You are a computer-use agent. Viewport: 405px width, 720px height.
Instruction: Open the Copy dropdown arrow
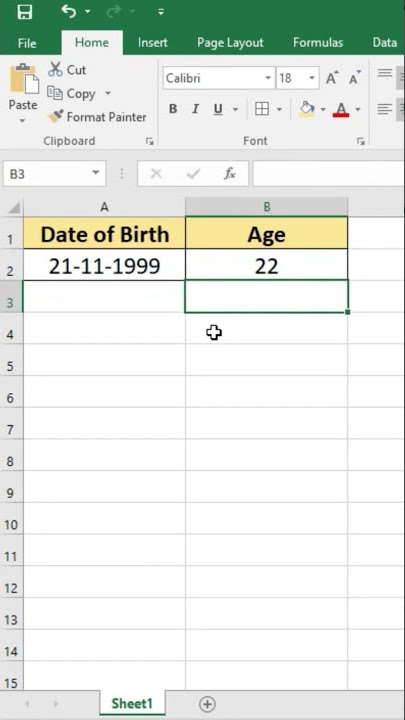pyautogui.click(x=108, y=93)
